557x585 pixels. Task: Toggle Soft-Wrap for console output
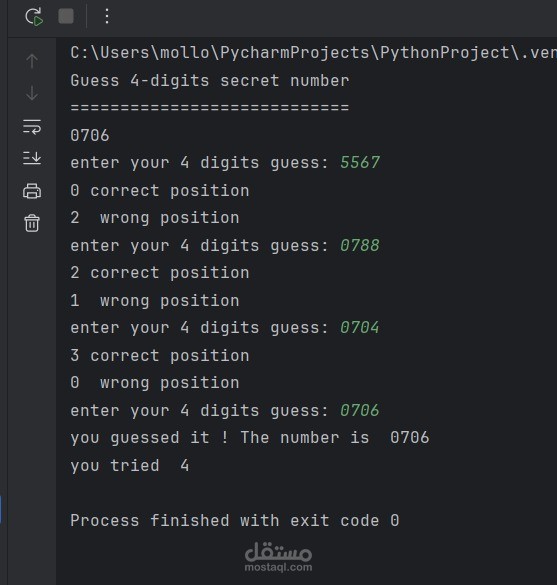pos(32,127)
